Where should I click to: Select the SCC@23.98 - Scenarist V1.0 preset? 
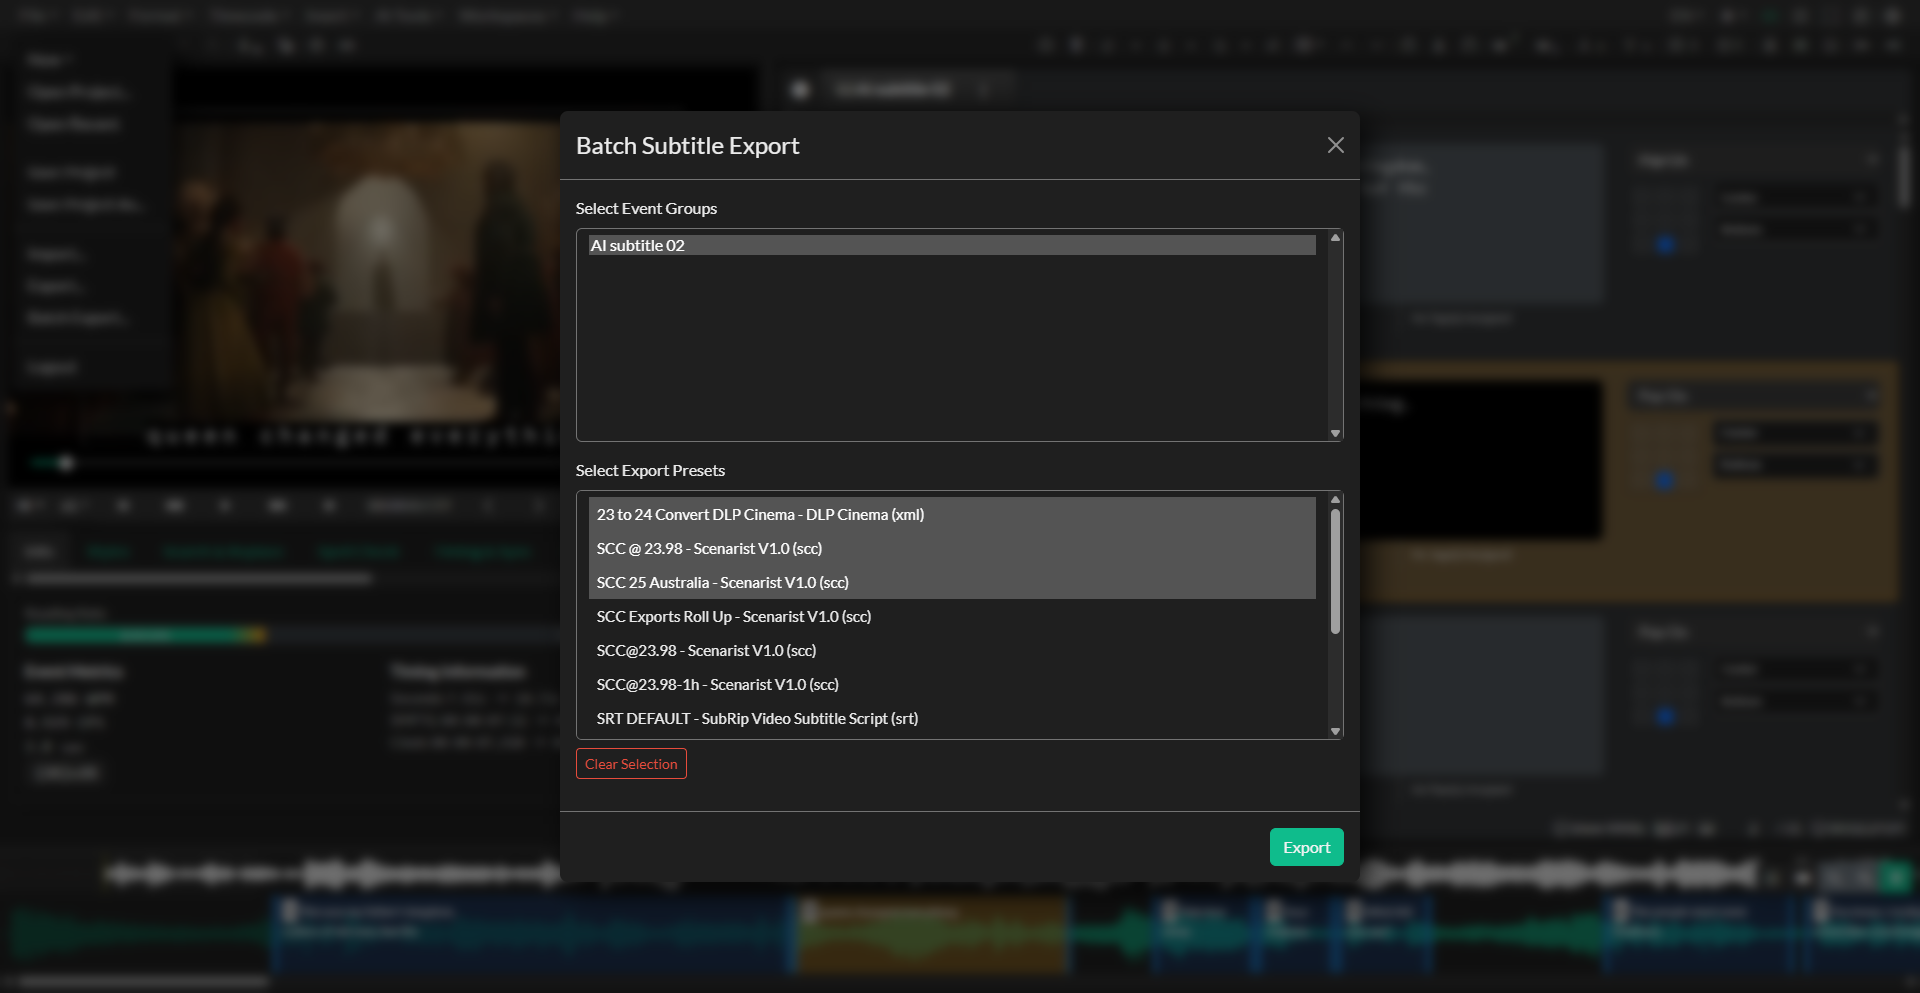pyautogui.click(x=900, y=650)
